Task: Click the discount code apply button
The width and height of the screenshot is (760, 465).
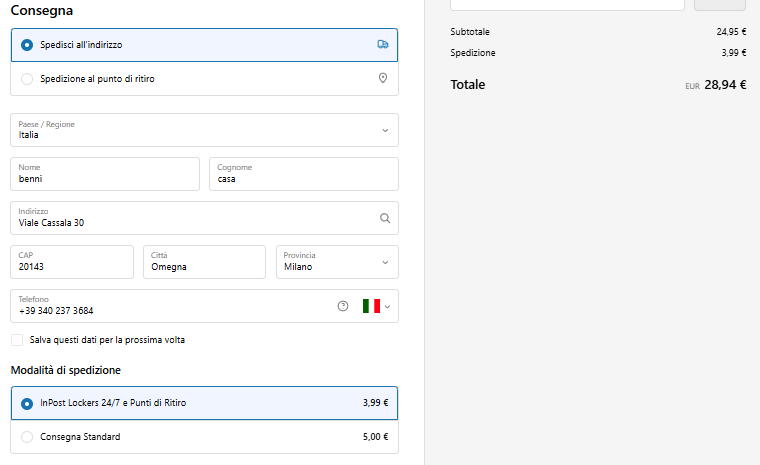Action: [720, 4]
